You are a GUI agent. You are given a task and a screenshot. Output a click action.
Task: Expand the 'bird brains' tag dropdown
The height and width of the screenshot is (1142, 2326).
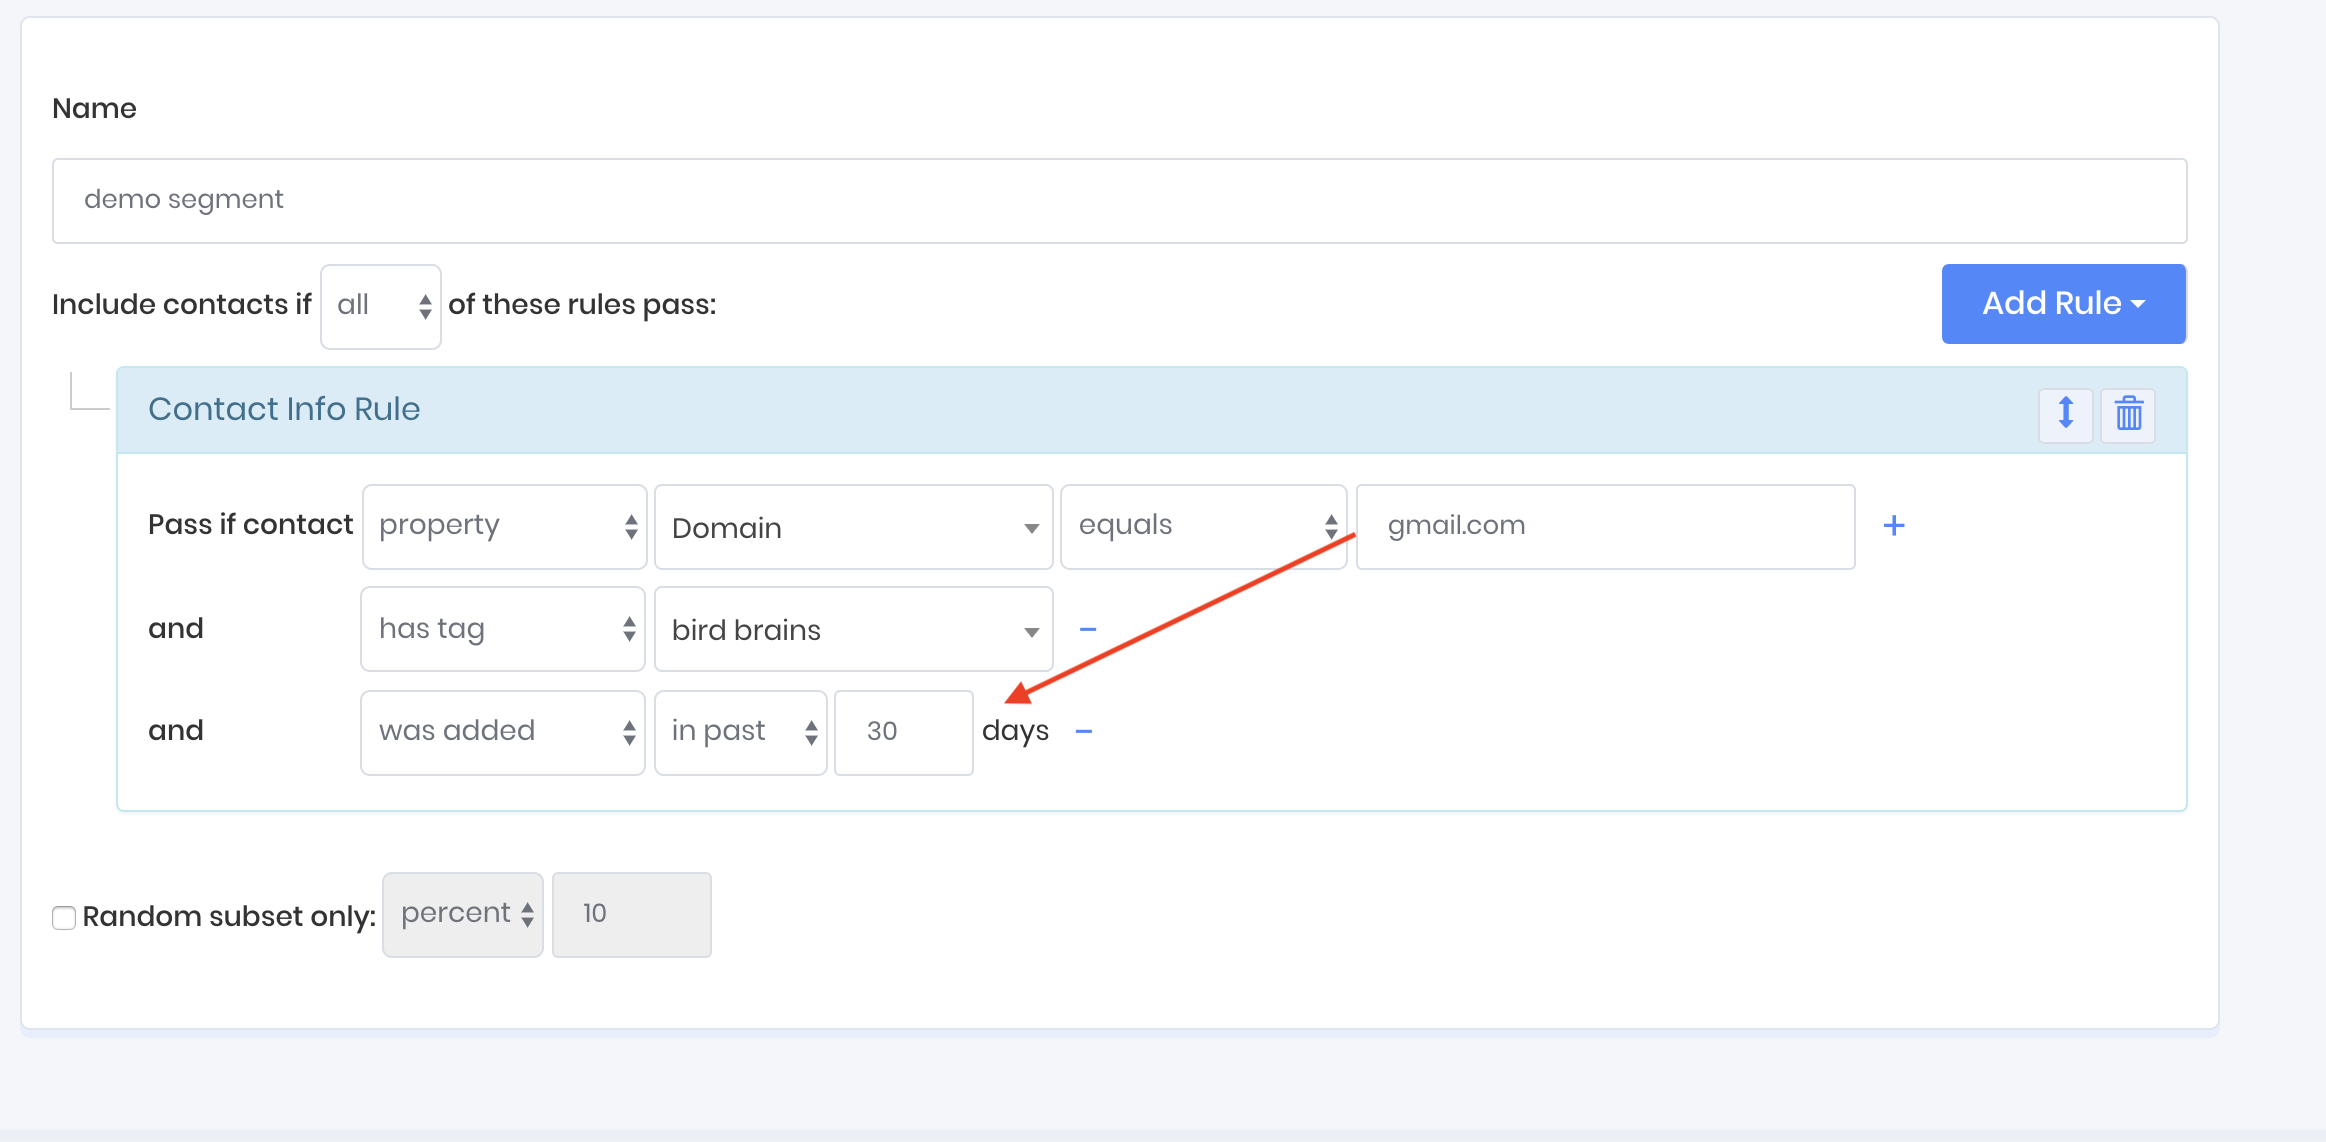[853, 630]
